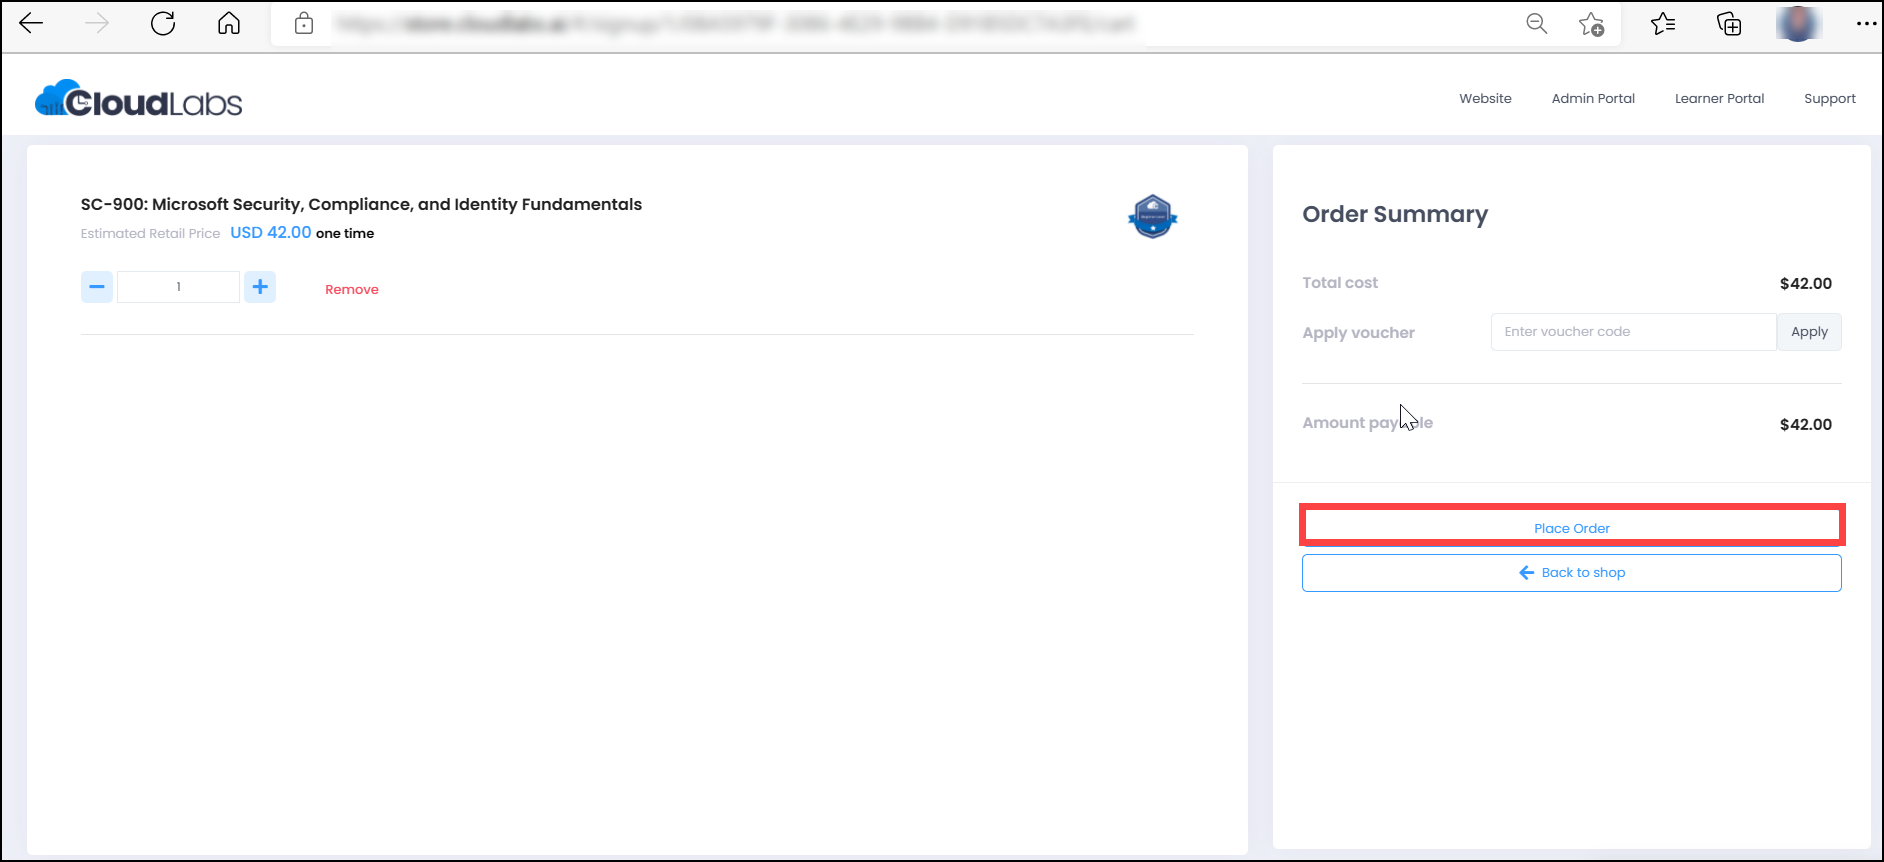1884x862 pixels.
Task: Add this page to favorites star icon
Action: coord(1591,24)
